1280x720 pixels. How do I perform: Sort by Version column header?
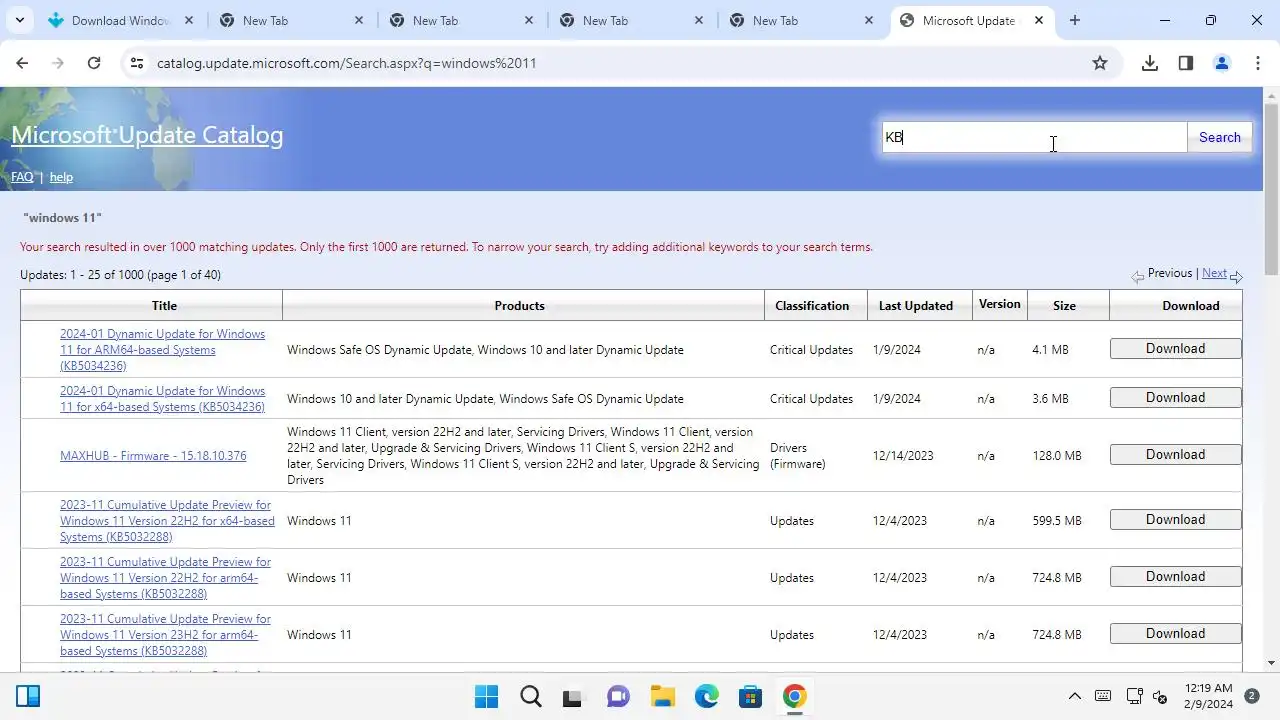[x=999, y=304]
